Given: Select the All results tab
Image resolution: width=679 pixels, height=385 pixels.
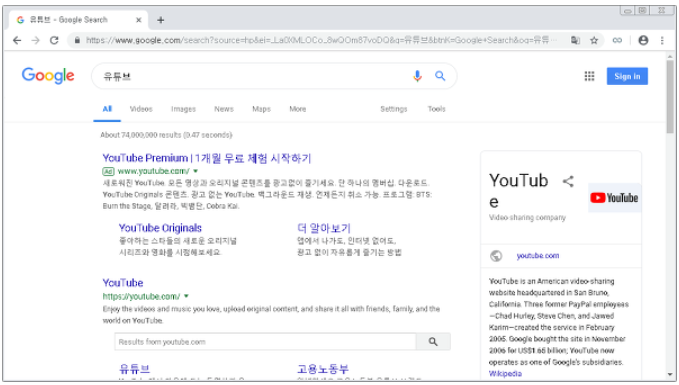Looking at the screenshot, I should [107, 109].
